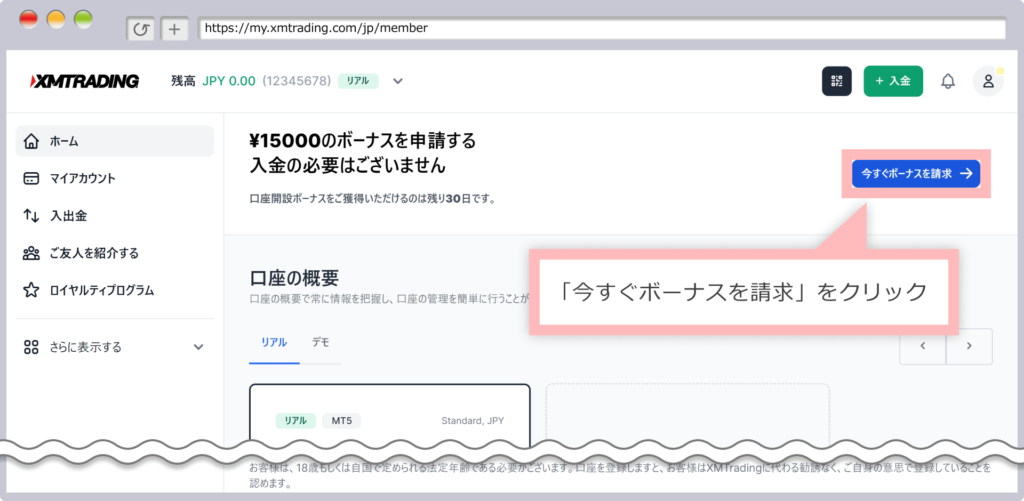
Task: Select the リアル accounts tab
Action: [x=274, y=342]
